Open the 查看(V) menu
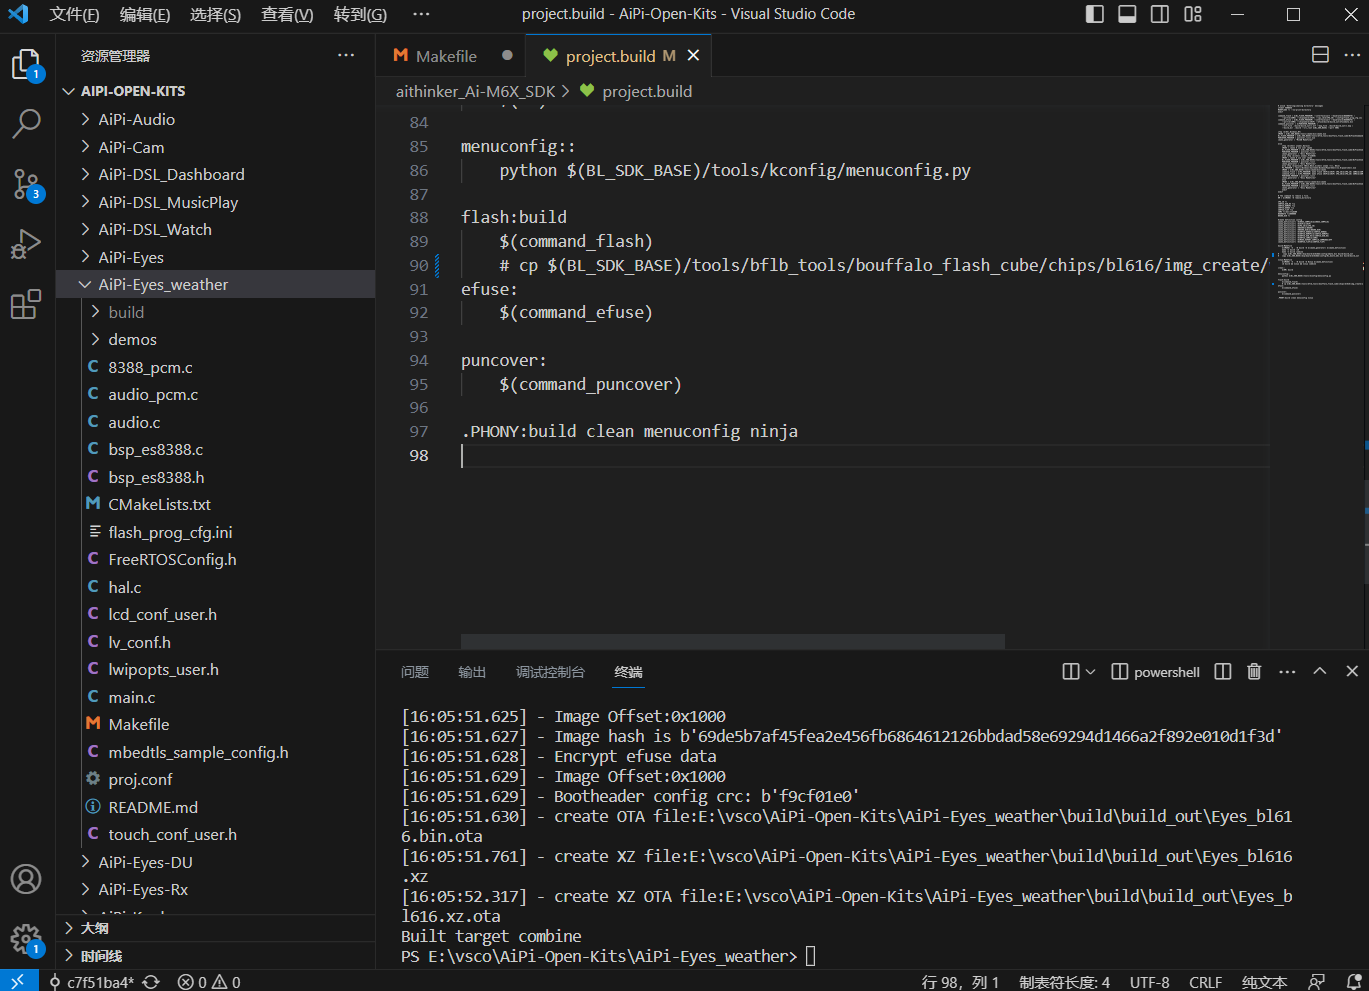This screenshot has height=991, width=1369. click(287, 14)
